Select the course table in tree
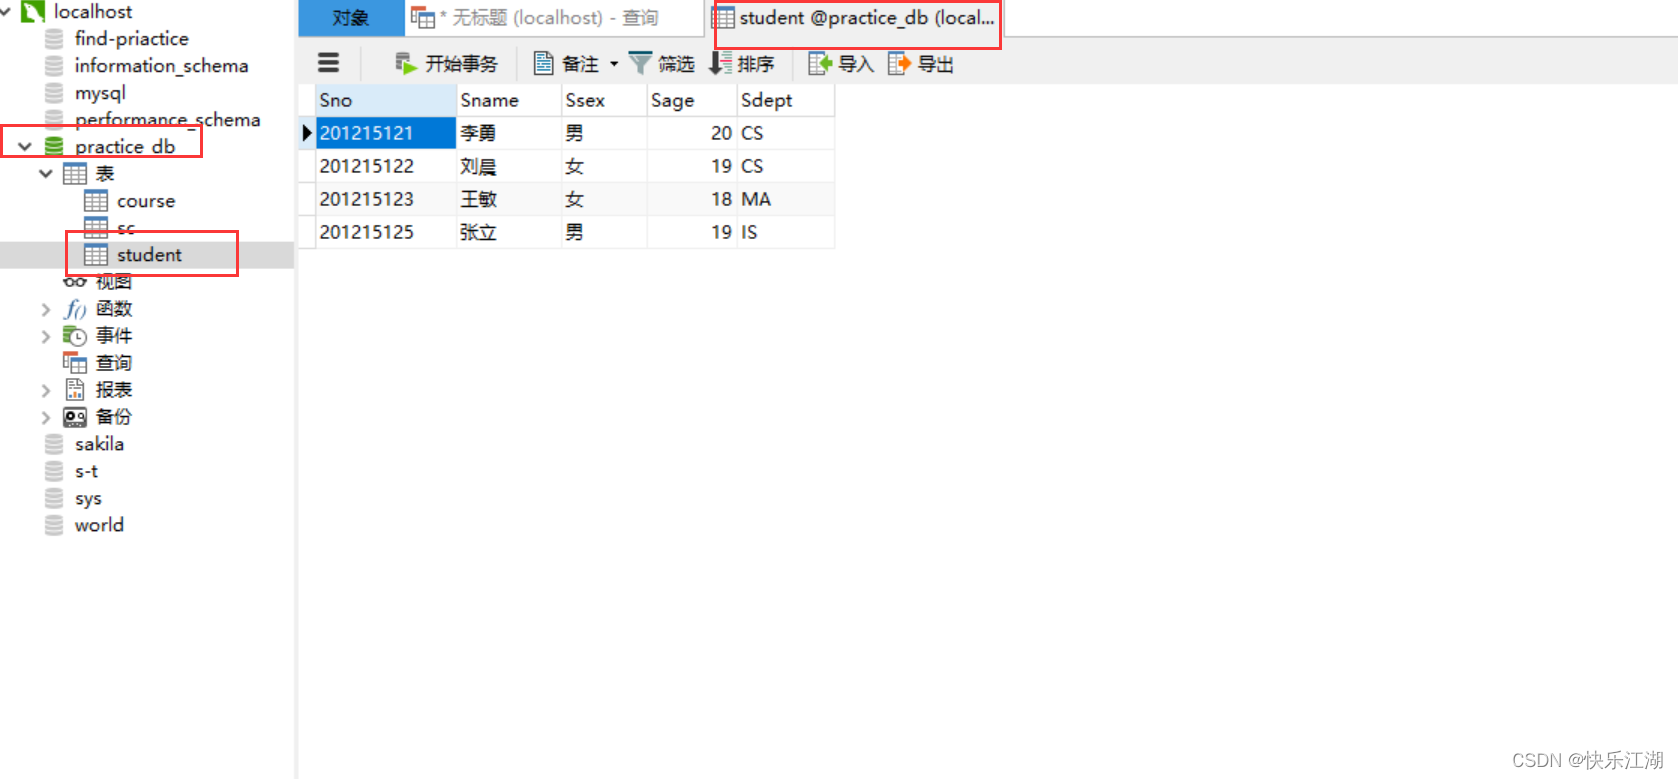This screenshot has height=779, width=1678. 146,201
